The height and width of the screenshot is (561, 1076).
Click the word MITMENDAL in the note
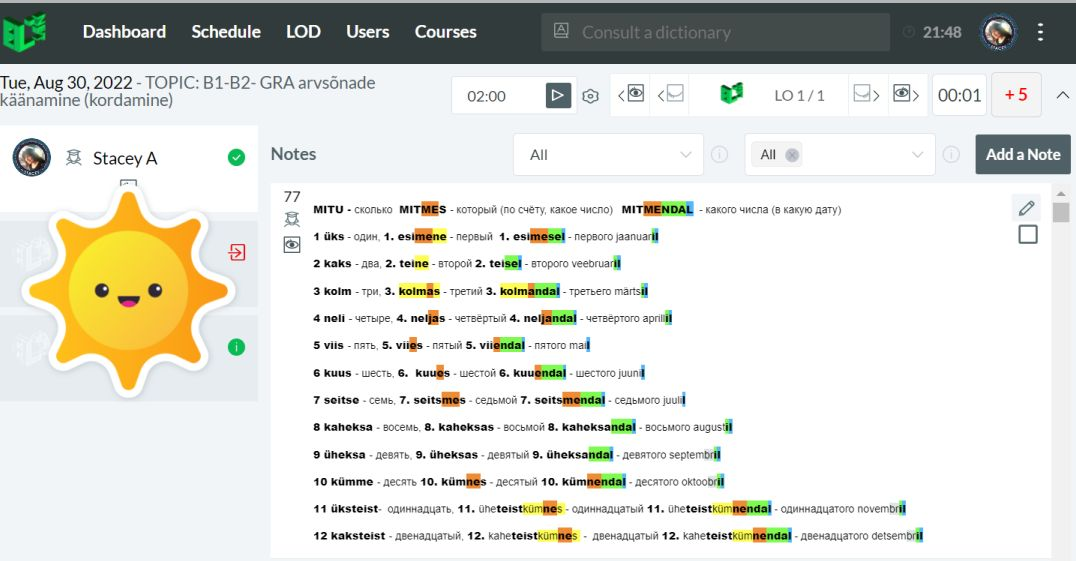click(657, 209)
